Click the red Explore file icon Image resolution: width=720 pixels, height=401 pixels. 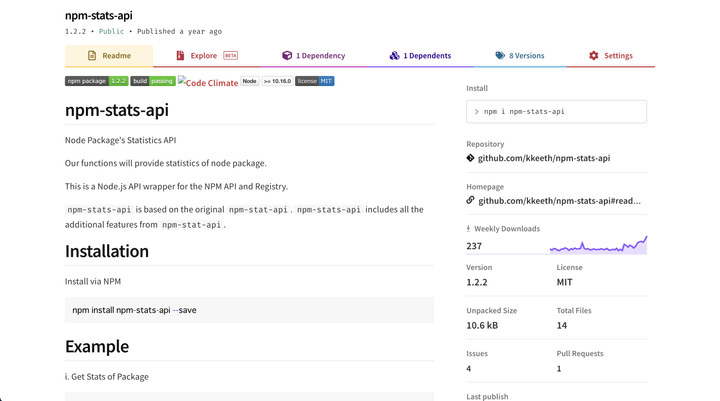coord(180,56)
